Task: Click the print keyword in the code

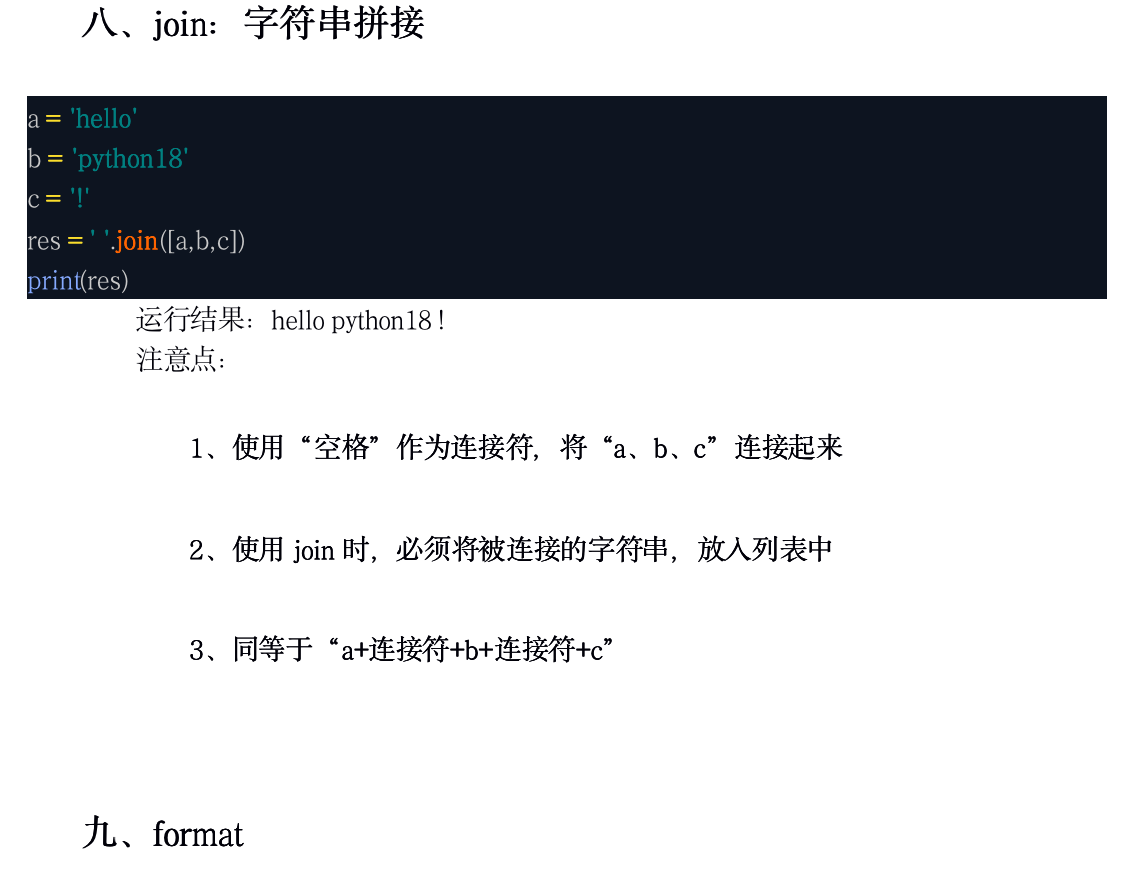Action: pos(53,281)
